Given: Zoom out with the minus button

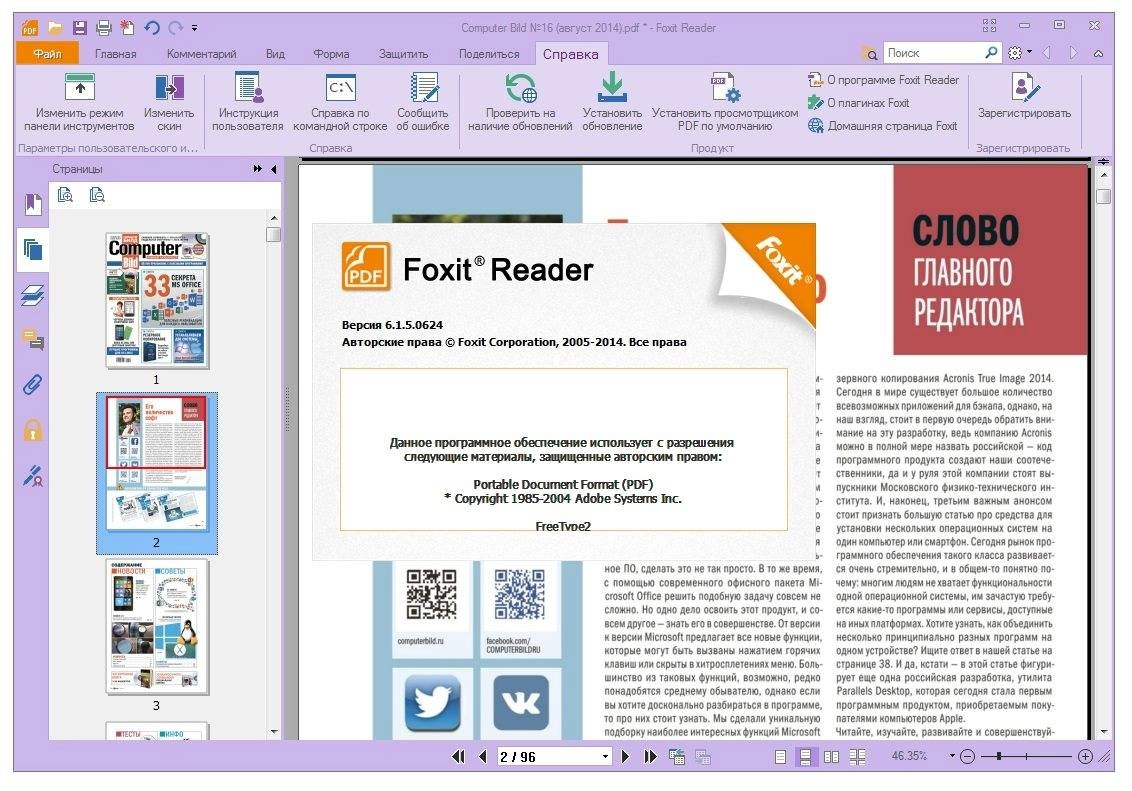Looking at the screenshot, I should (967, 756).
